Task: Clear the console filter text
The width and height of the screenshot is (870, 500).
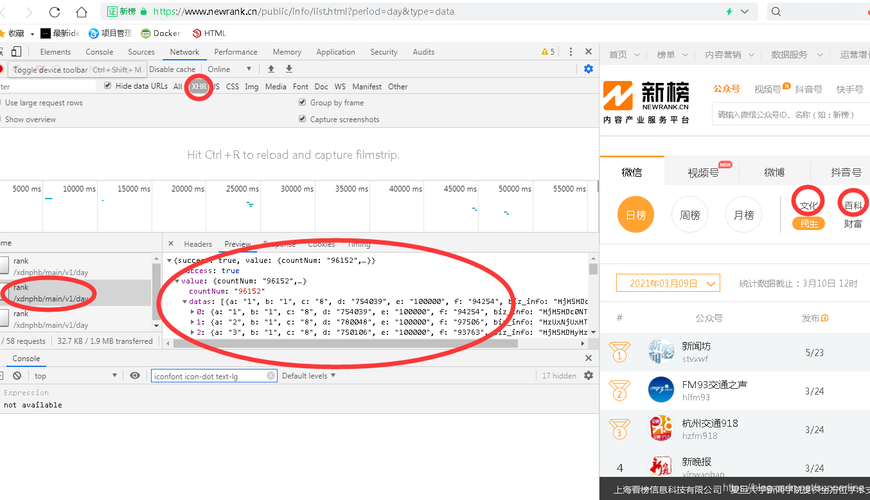Action: click(x=271, y=376)
